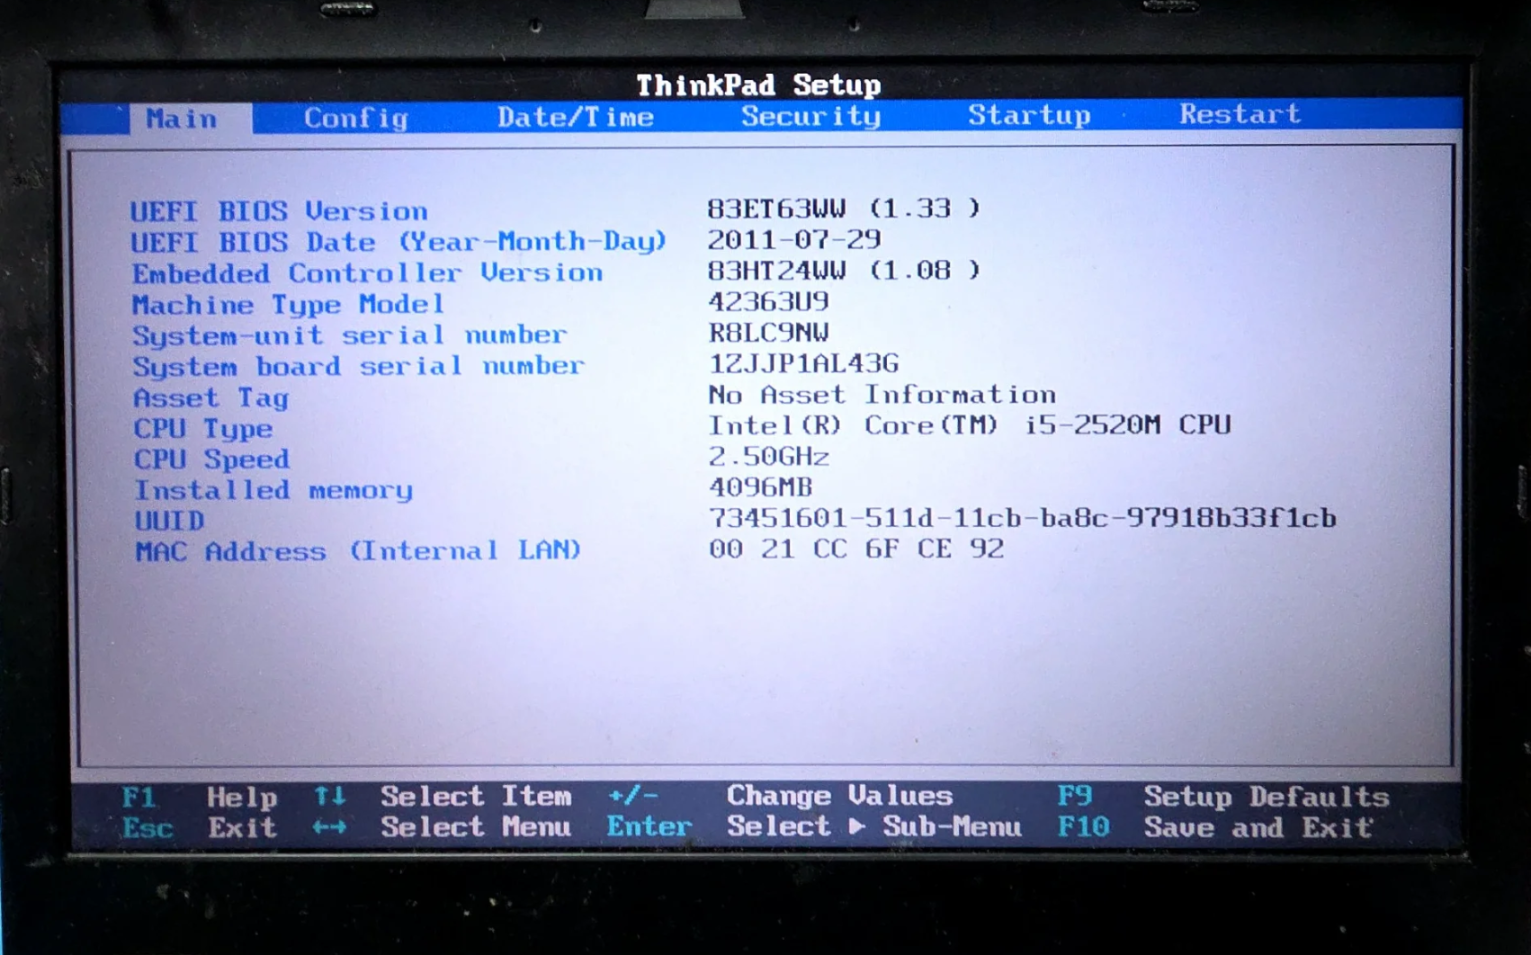Click the Setup Defaults legend

pyautogui.click(x=1266, y=797)
